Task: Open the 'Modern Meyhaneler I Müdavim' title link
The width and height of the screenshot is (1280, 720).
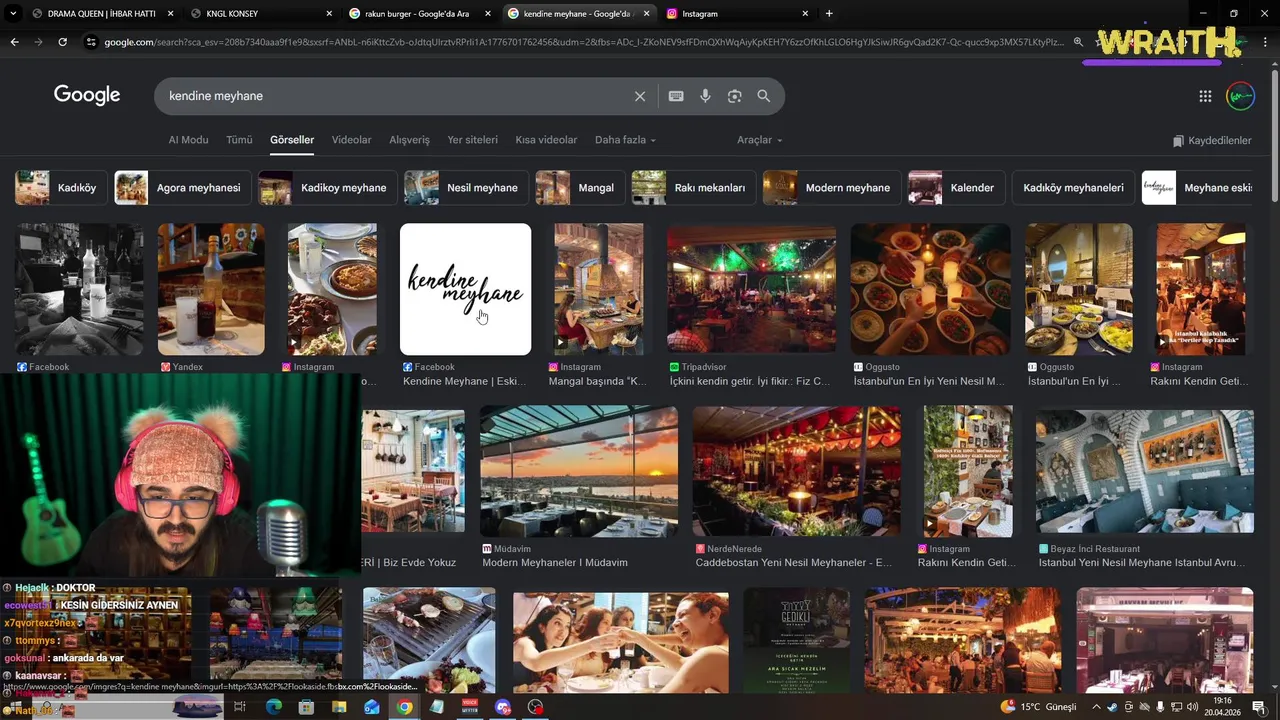Action: (555, 563)
